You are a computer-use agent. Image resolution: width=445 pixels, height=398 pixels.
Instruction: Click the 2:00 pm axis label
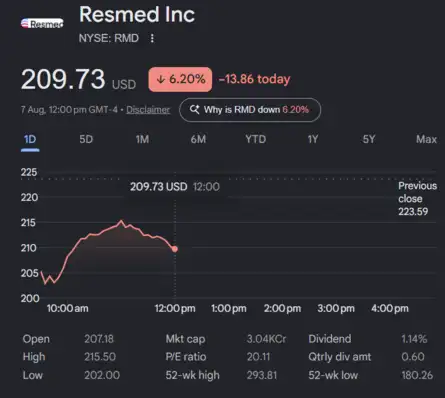click(x=282, y=308)
